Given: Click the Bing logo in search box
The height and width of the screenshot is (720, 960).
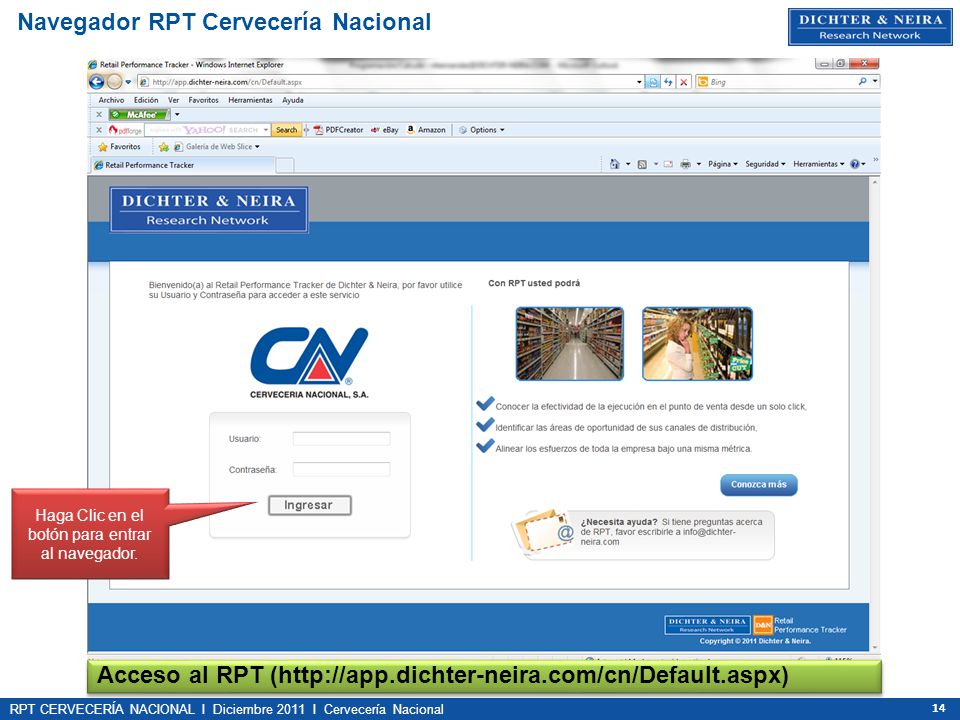Looking at the screenshot, I should click(703, 81).
